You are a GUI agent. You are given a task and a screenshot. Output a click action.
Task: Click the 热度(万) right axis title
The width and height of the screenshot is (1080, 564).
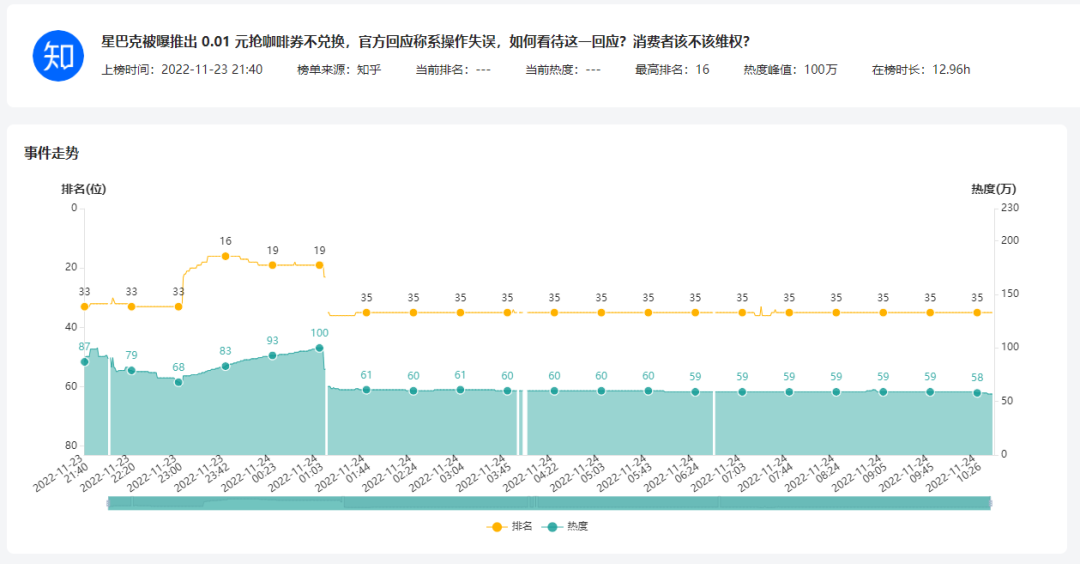pos(993,189)
